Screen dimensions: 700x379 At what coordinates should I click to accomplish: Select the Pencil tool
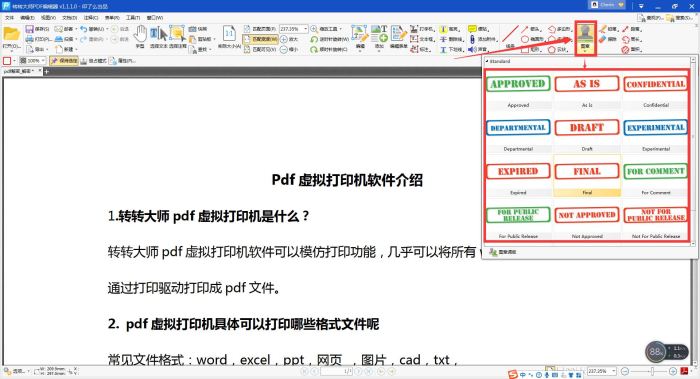pyautogui.click(x=609, y=29)
